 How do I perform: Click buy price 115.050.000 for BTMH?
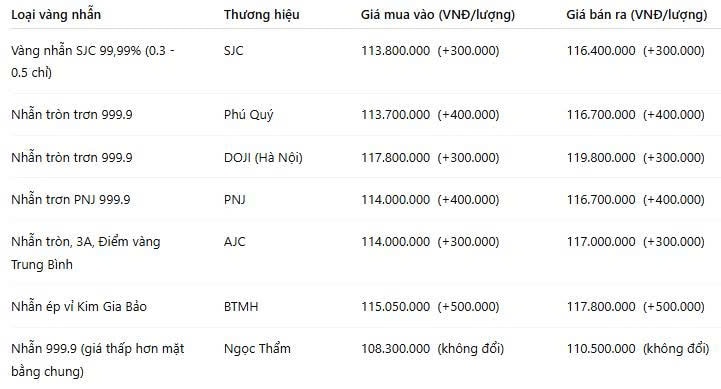tap(395, 307)
